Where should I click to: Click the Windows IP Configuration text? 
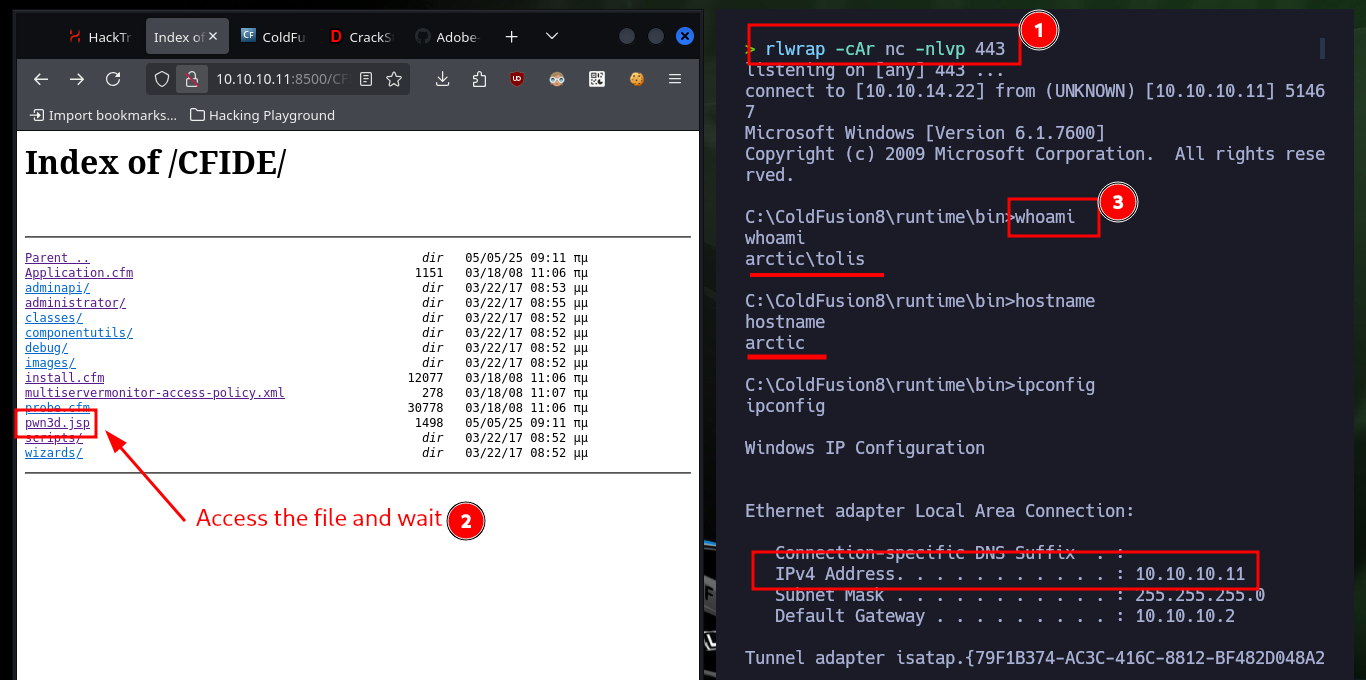[x=865, y=448]
